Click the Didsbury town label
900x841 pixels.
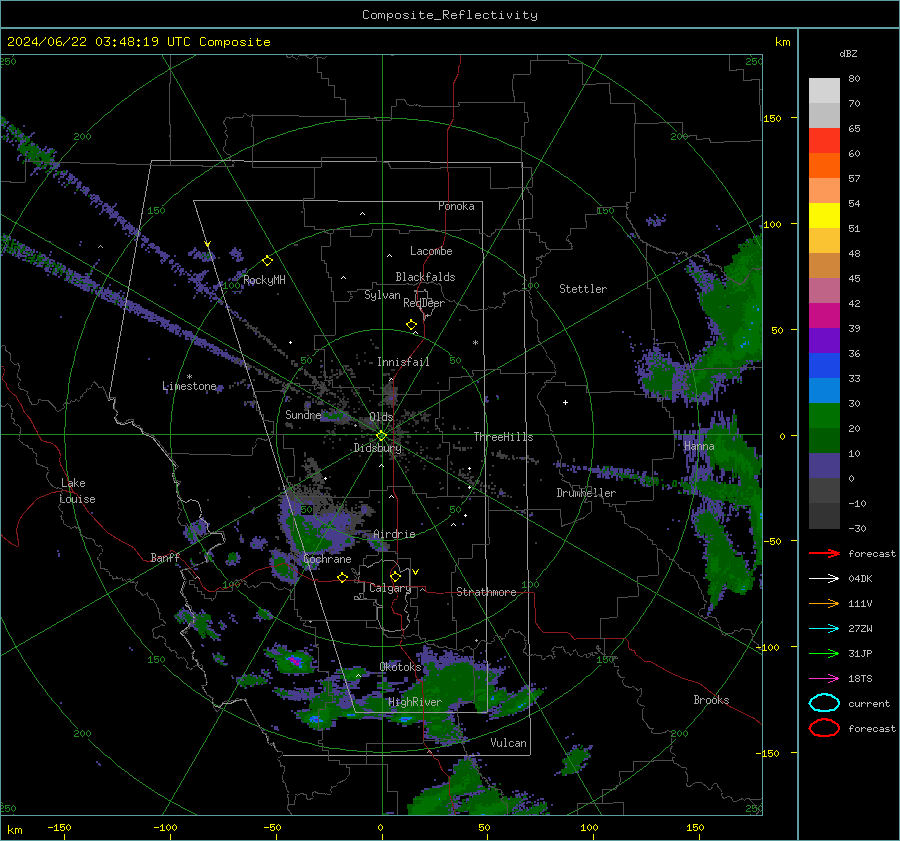377,448
